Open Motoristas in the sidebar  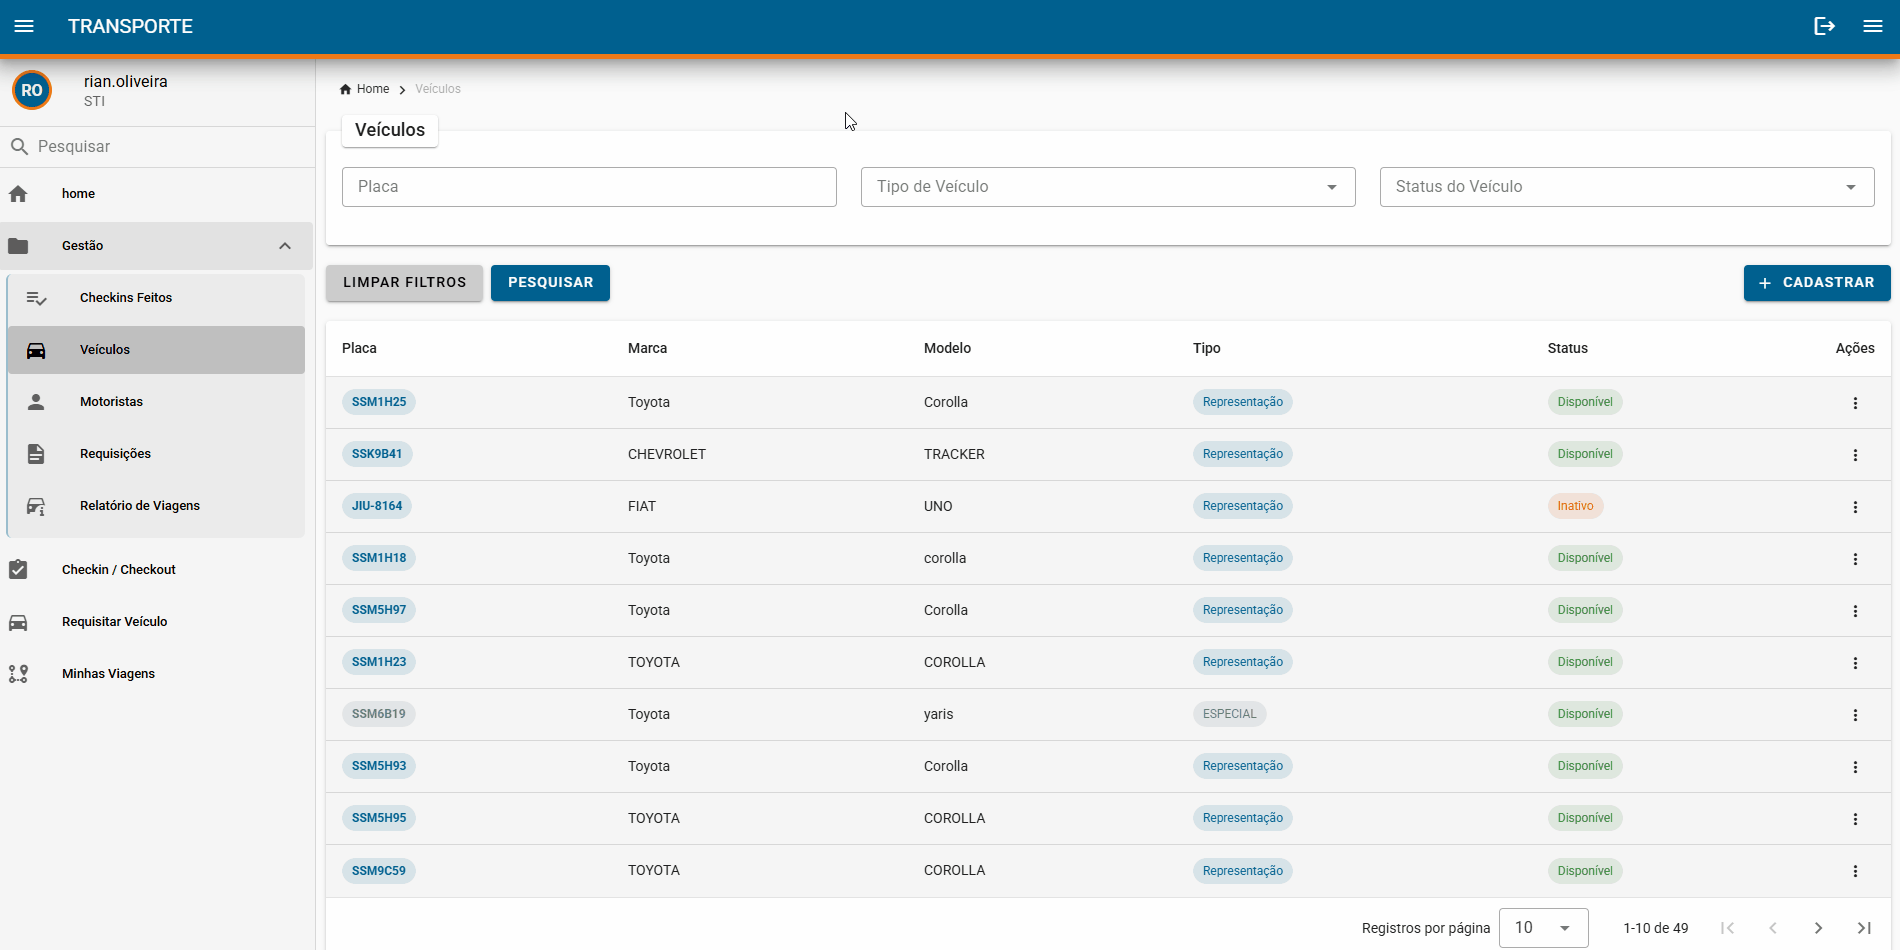[x=156, y=402]
